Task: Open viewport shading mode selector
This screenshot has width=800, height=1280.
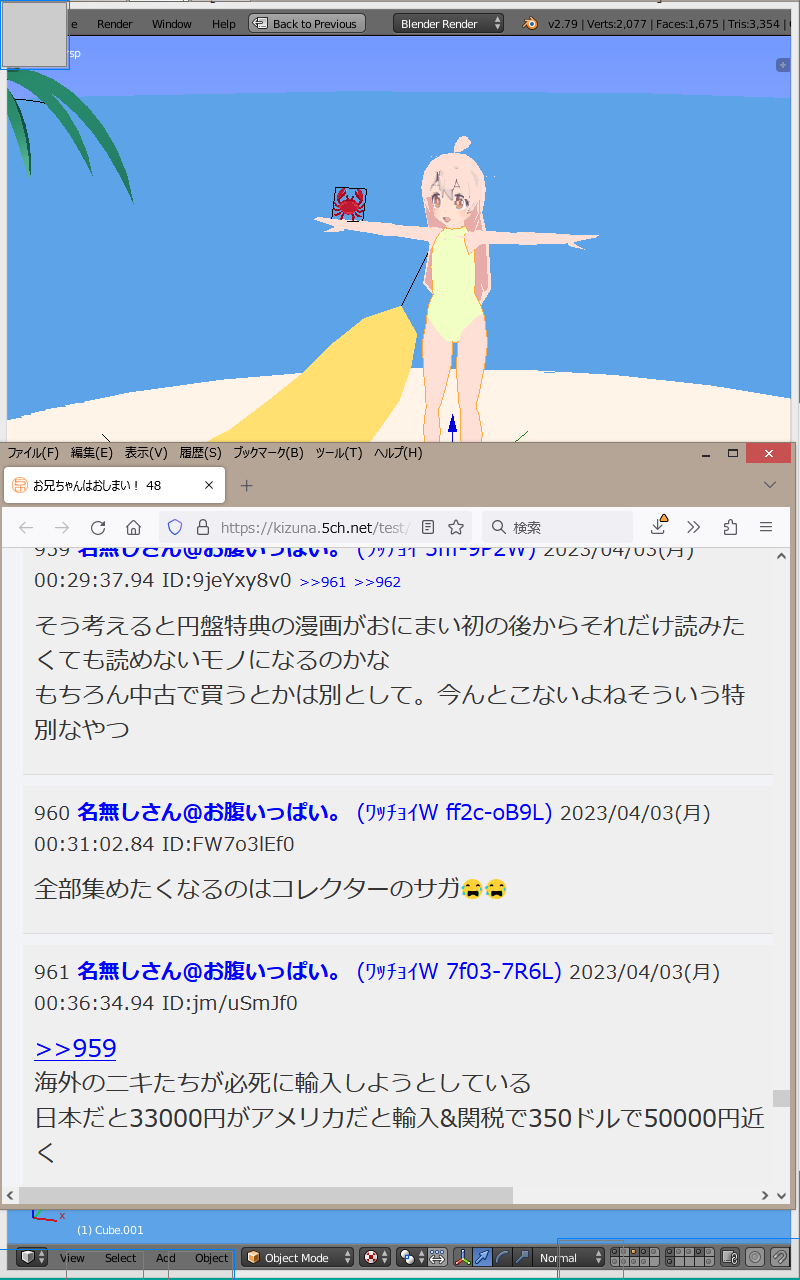Action: click(x=376, y=1257)
